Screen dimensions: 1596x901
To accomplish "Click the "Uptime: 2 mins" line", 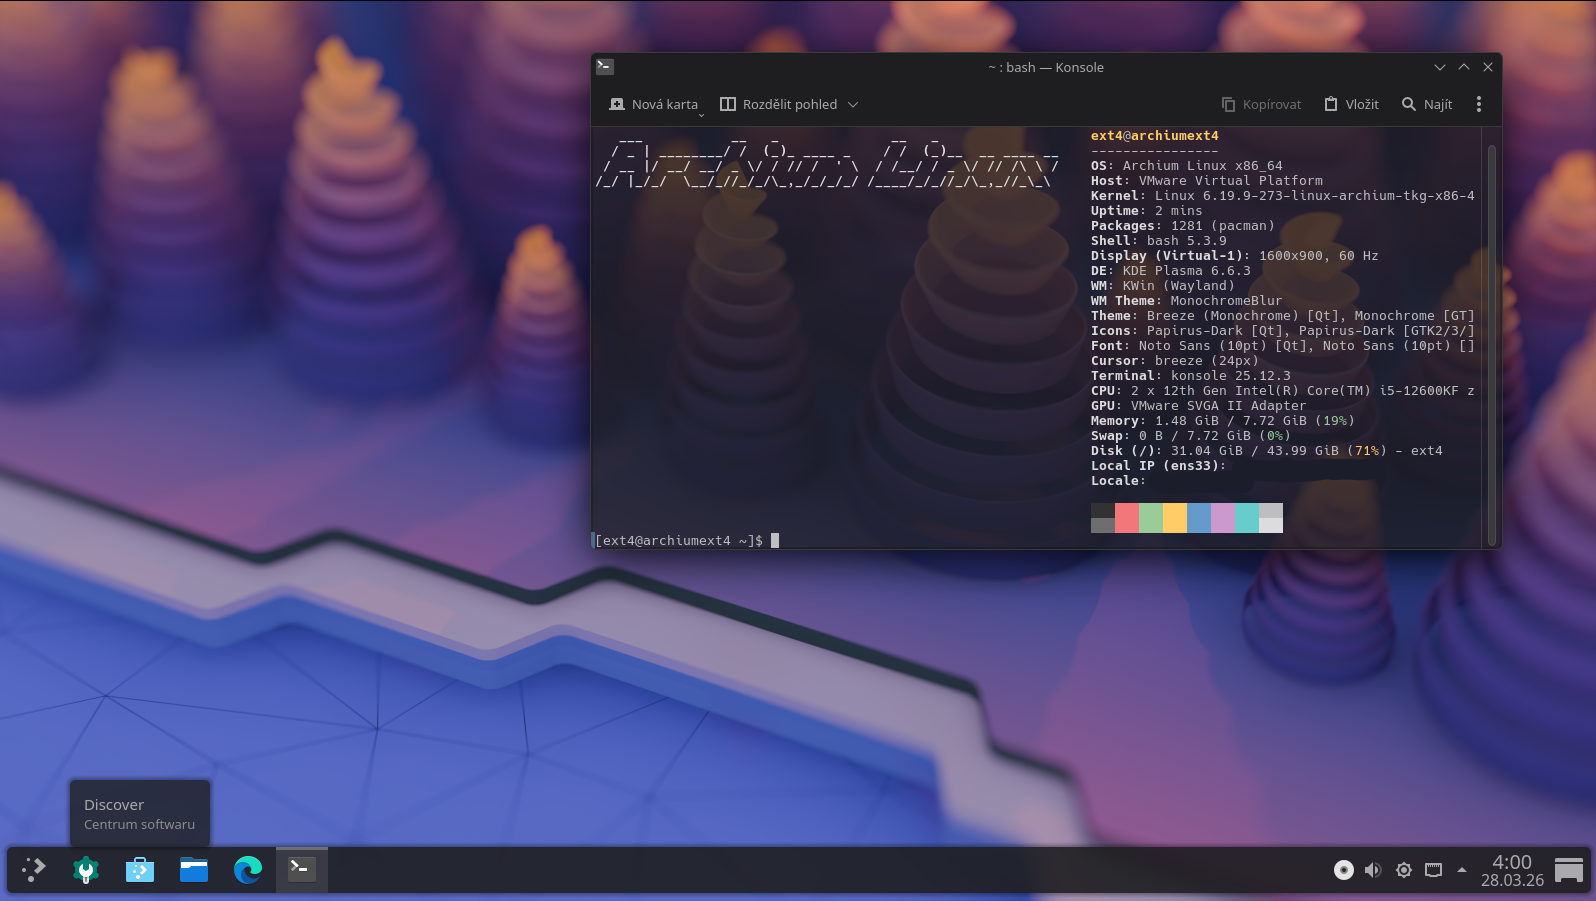I will 1147,211.
